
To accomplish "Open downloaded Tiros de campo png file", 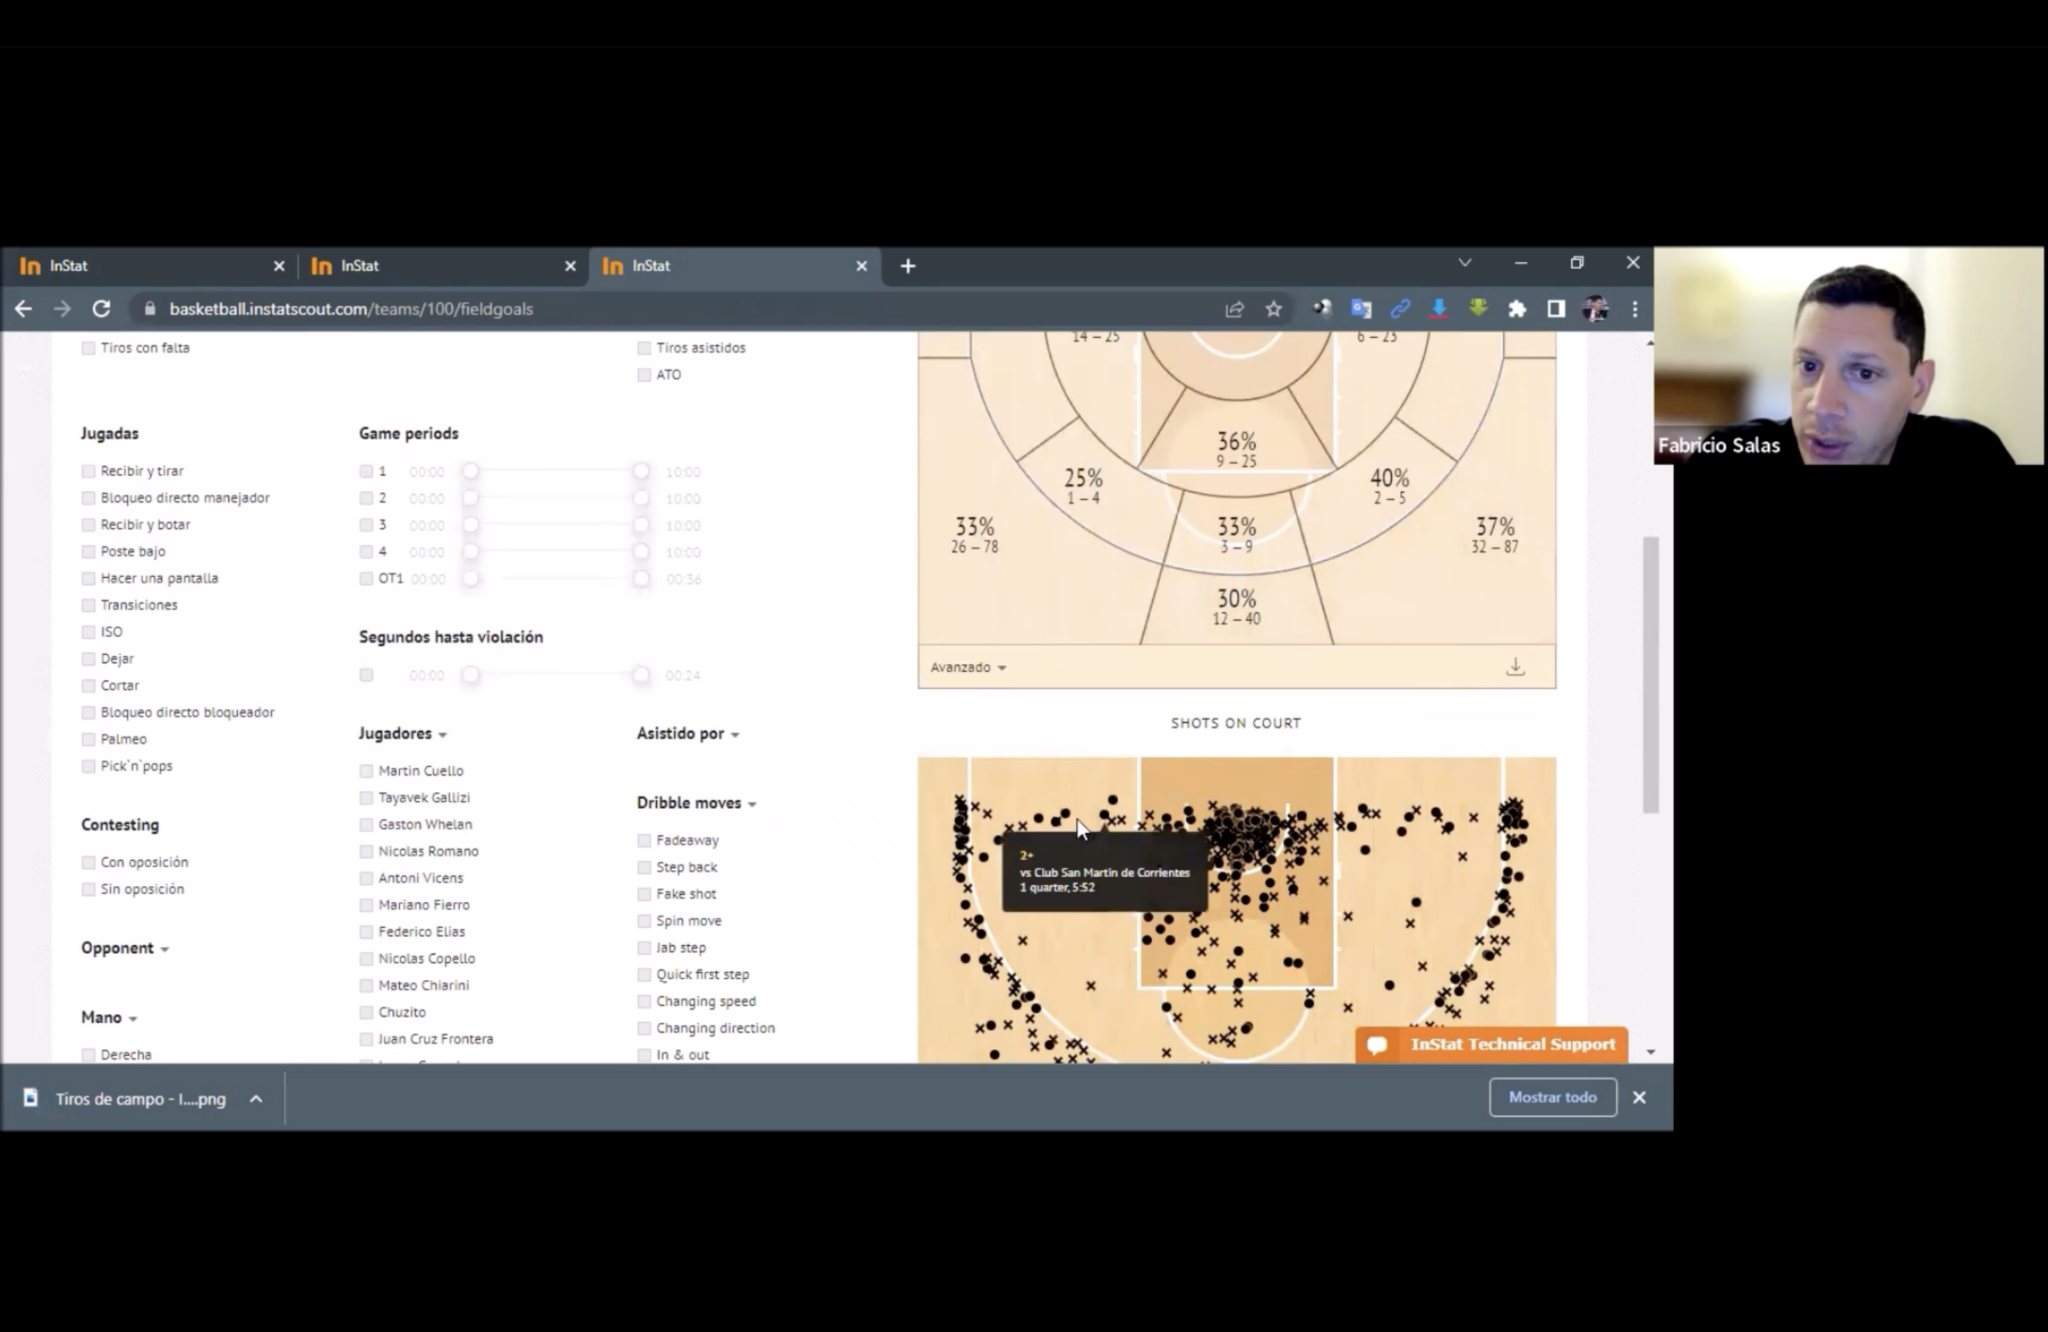I will pyautogui.click(x=126, y=1098).
